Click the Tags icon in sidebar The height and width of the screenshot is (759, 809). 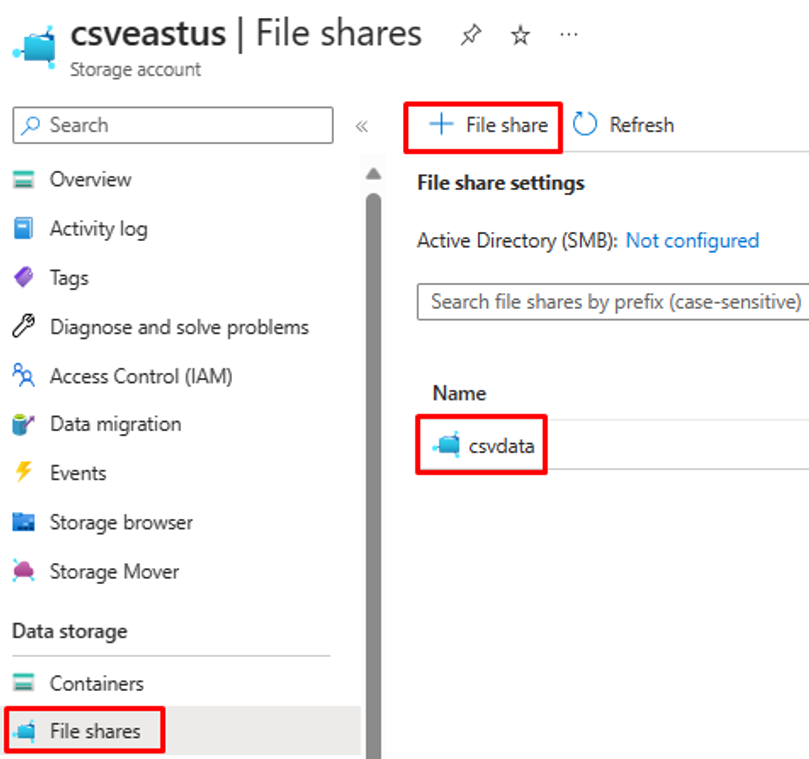pyautogui.click(x=23, y=278)
